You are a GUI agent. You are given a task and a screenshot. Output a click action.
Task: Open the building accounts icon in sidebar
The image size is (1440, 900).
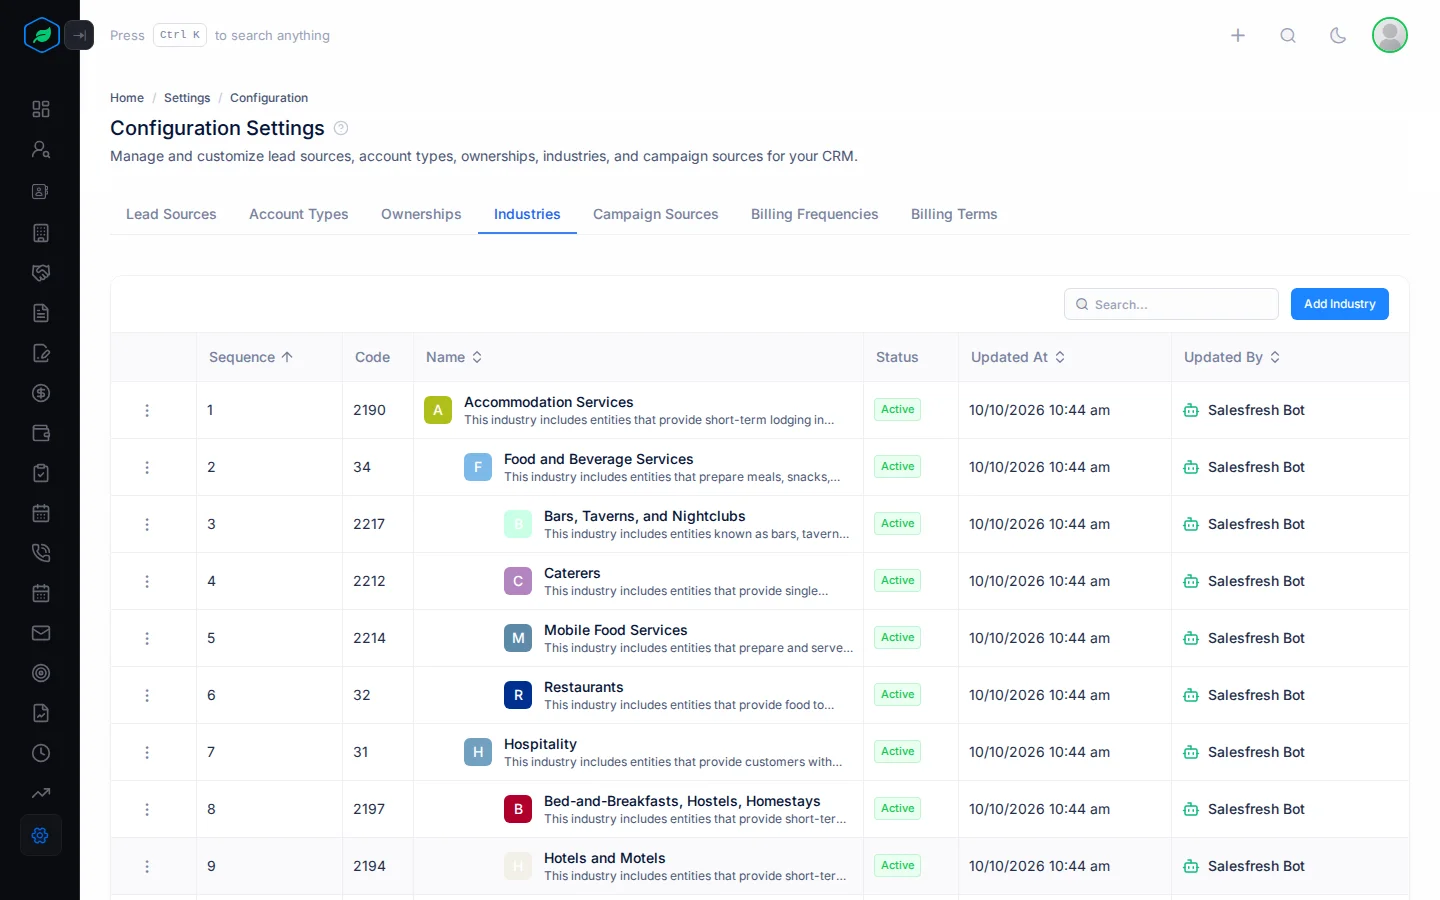point(41,233)
